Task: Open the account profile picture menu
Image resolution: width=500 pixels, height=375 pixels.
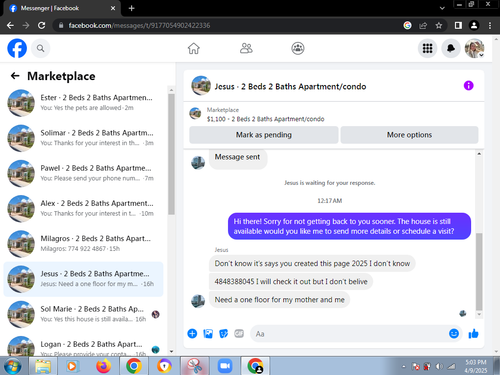Action: click(x=474, y=49)
